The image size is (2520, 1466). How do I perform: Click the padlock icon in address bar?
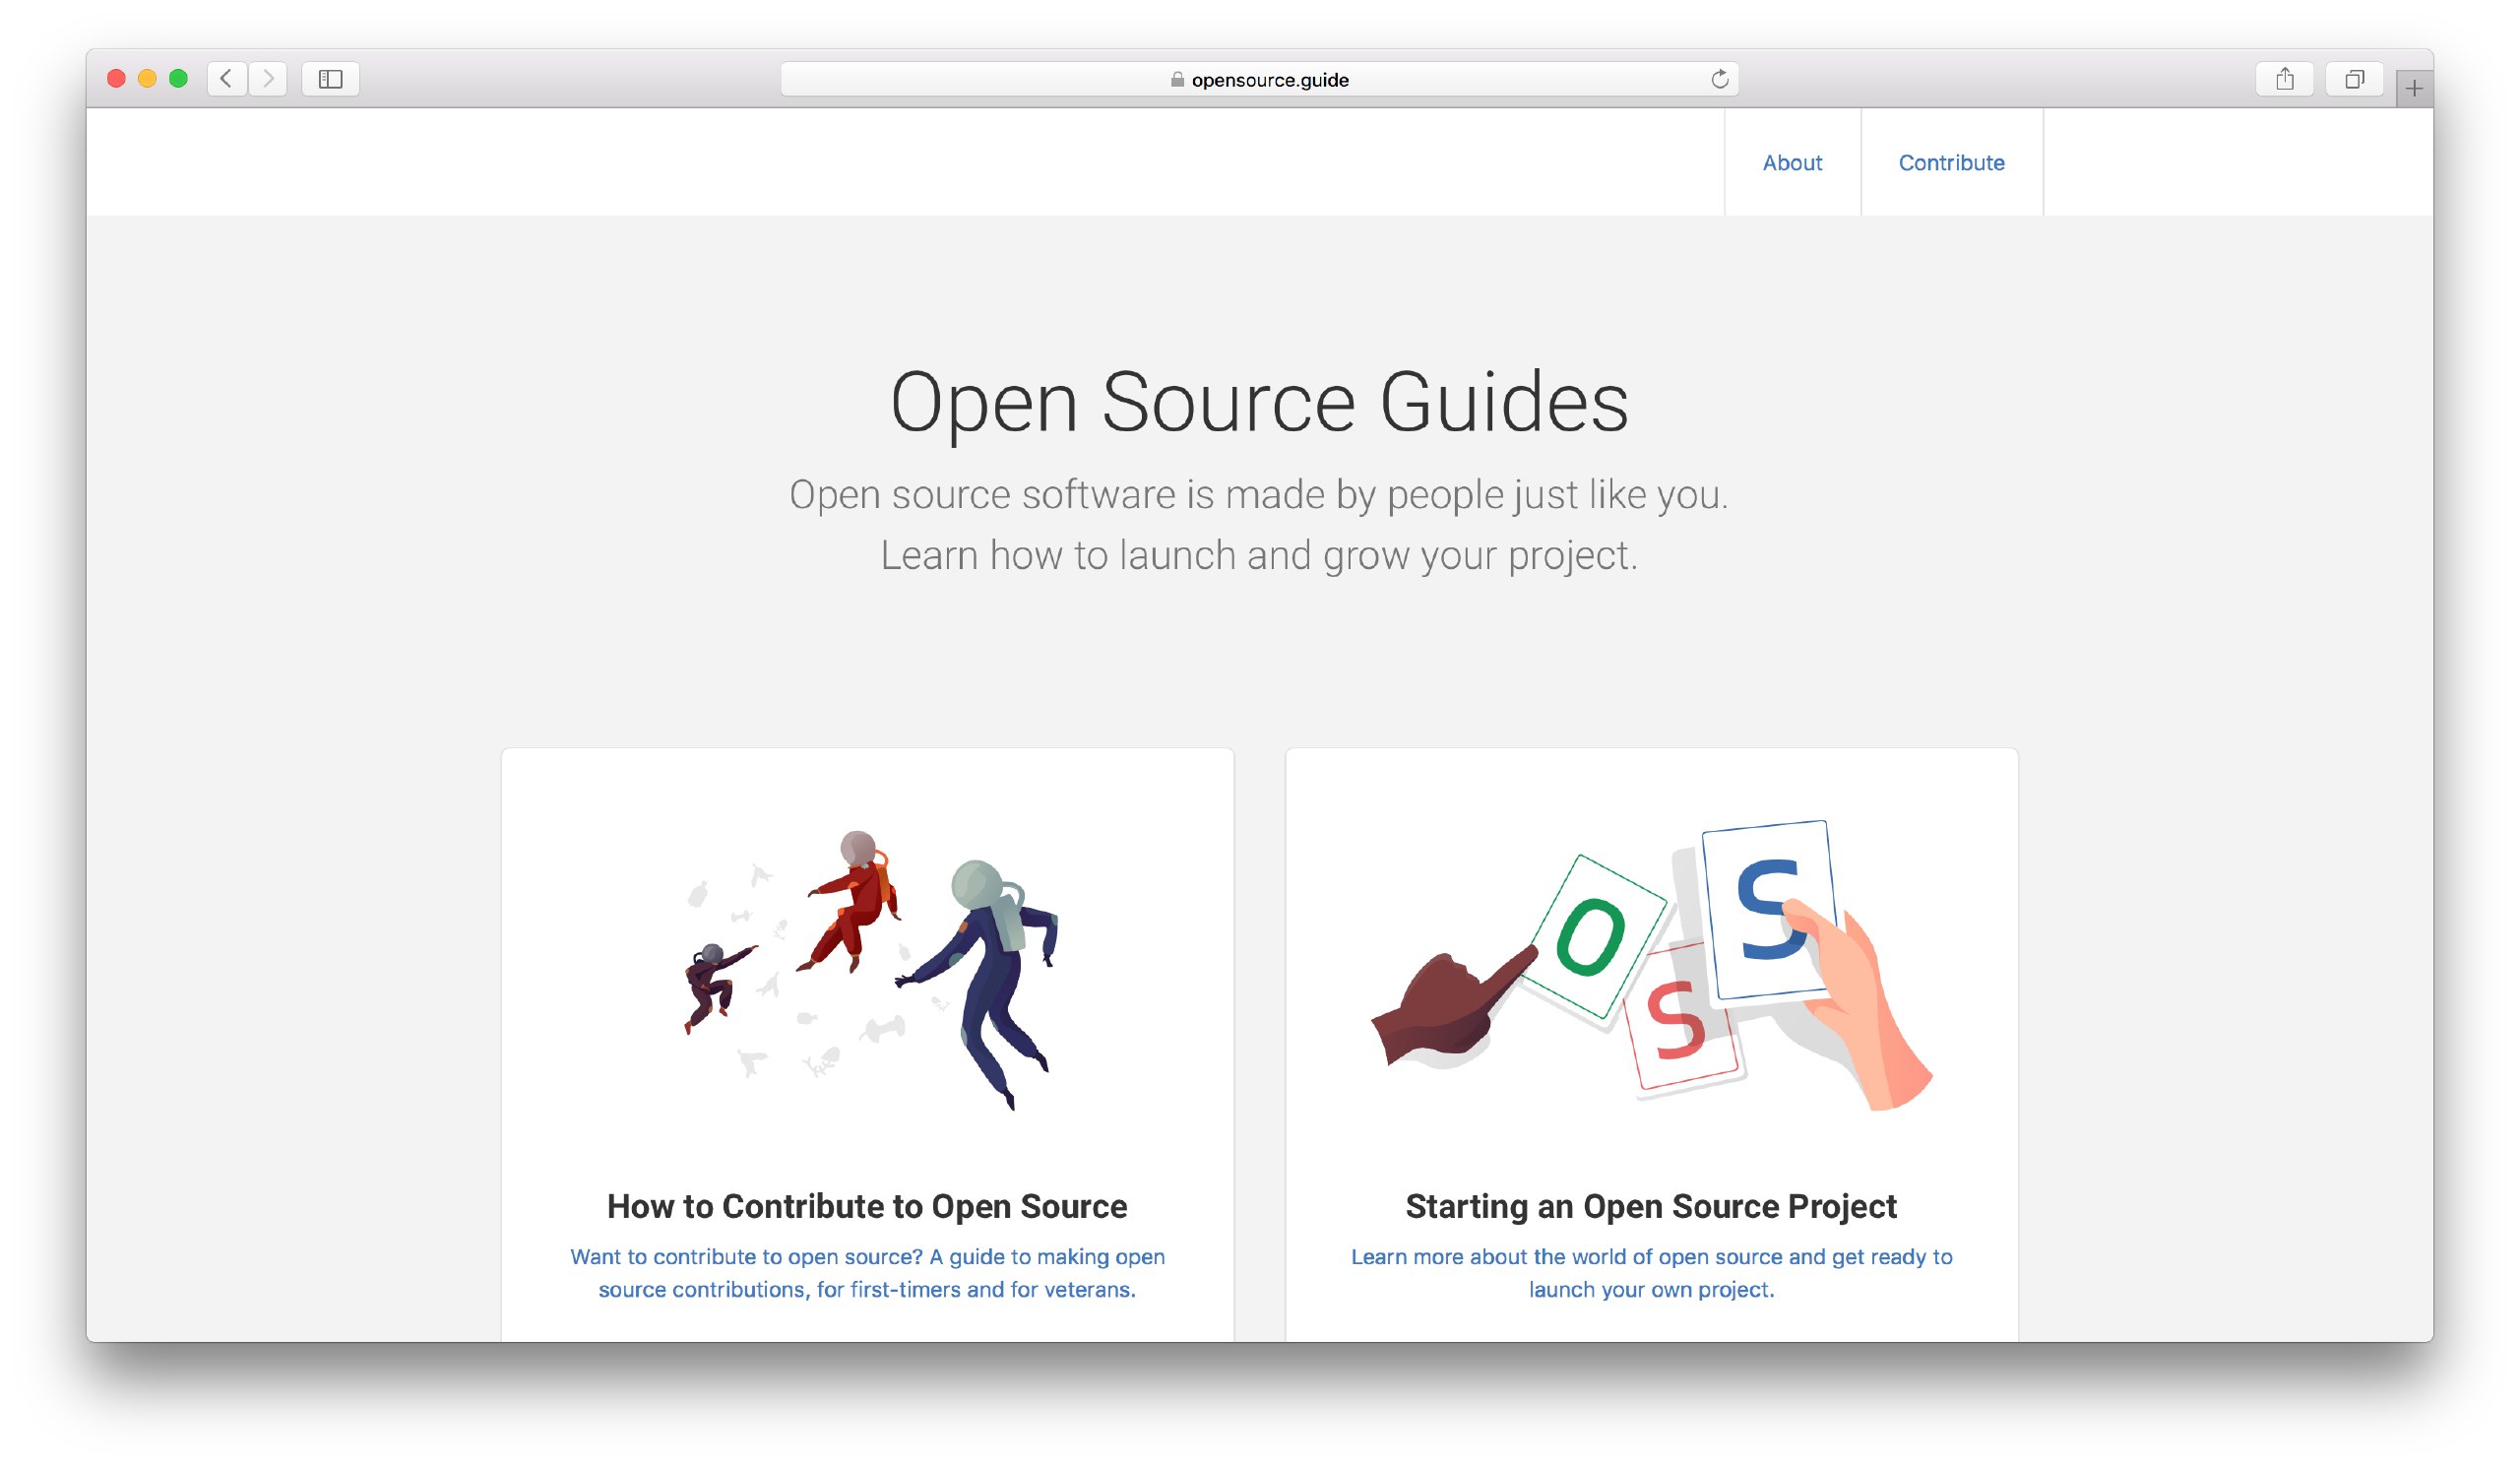click(x=1178, y=80)
